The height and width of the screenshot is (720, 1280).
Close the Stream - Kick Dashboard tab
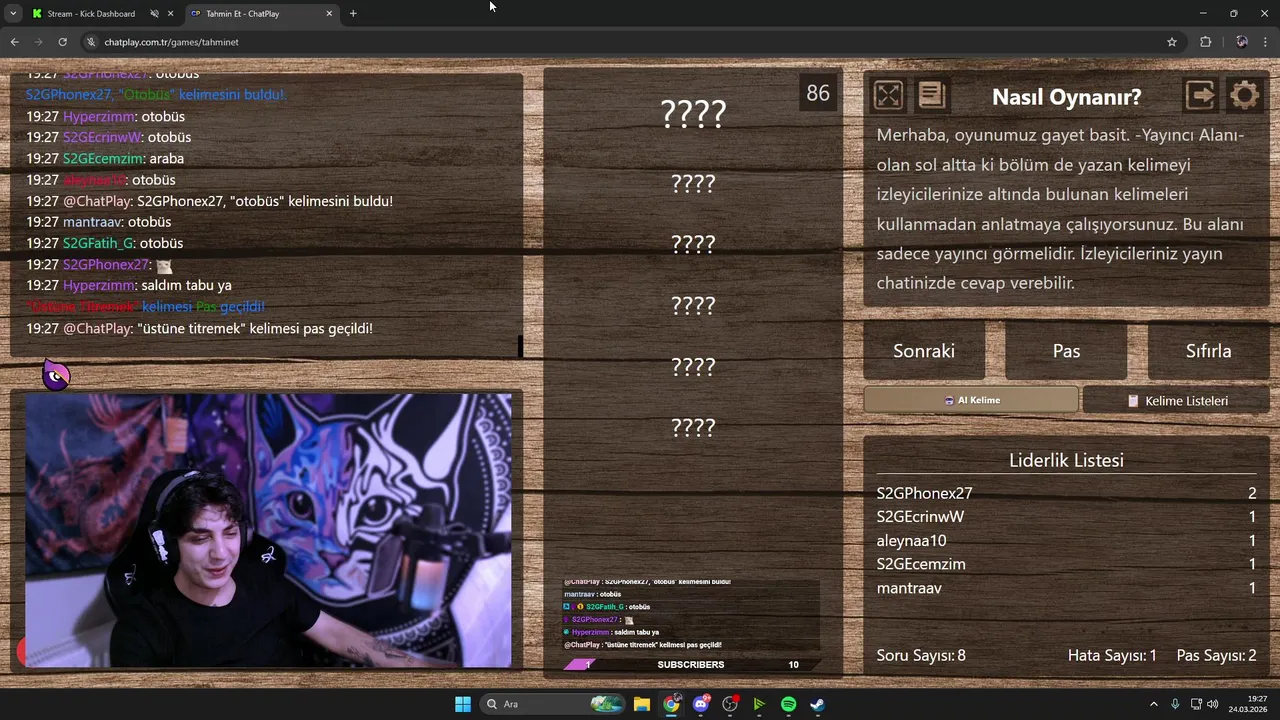click(x=171, y=14)
